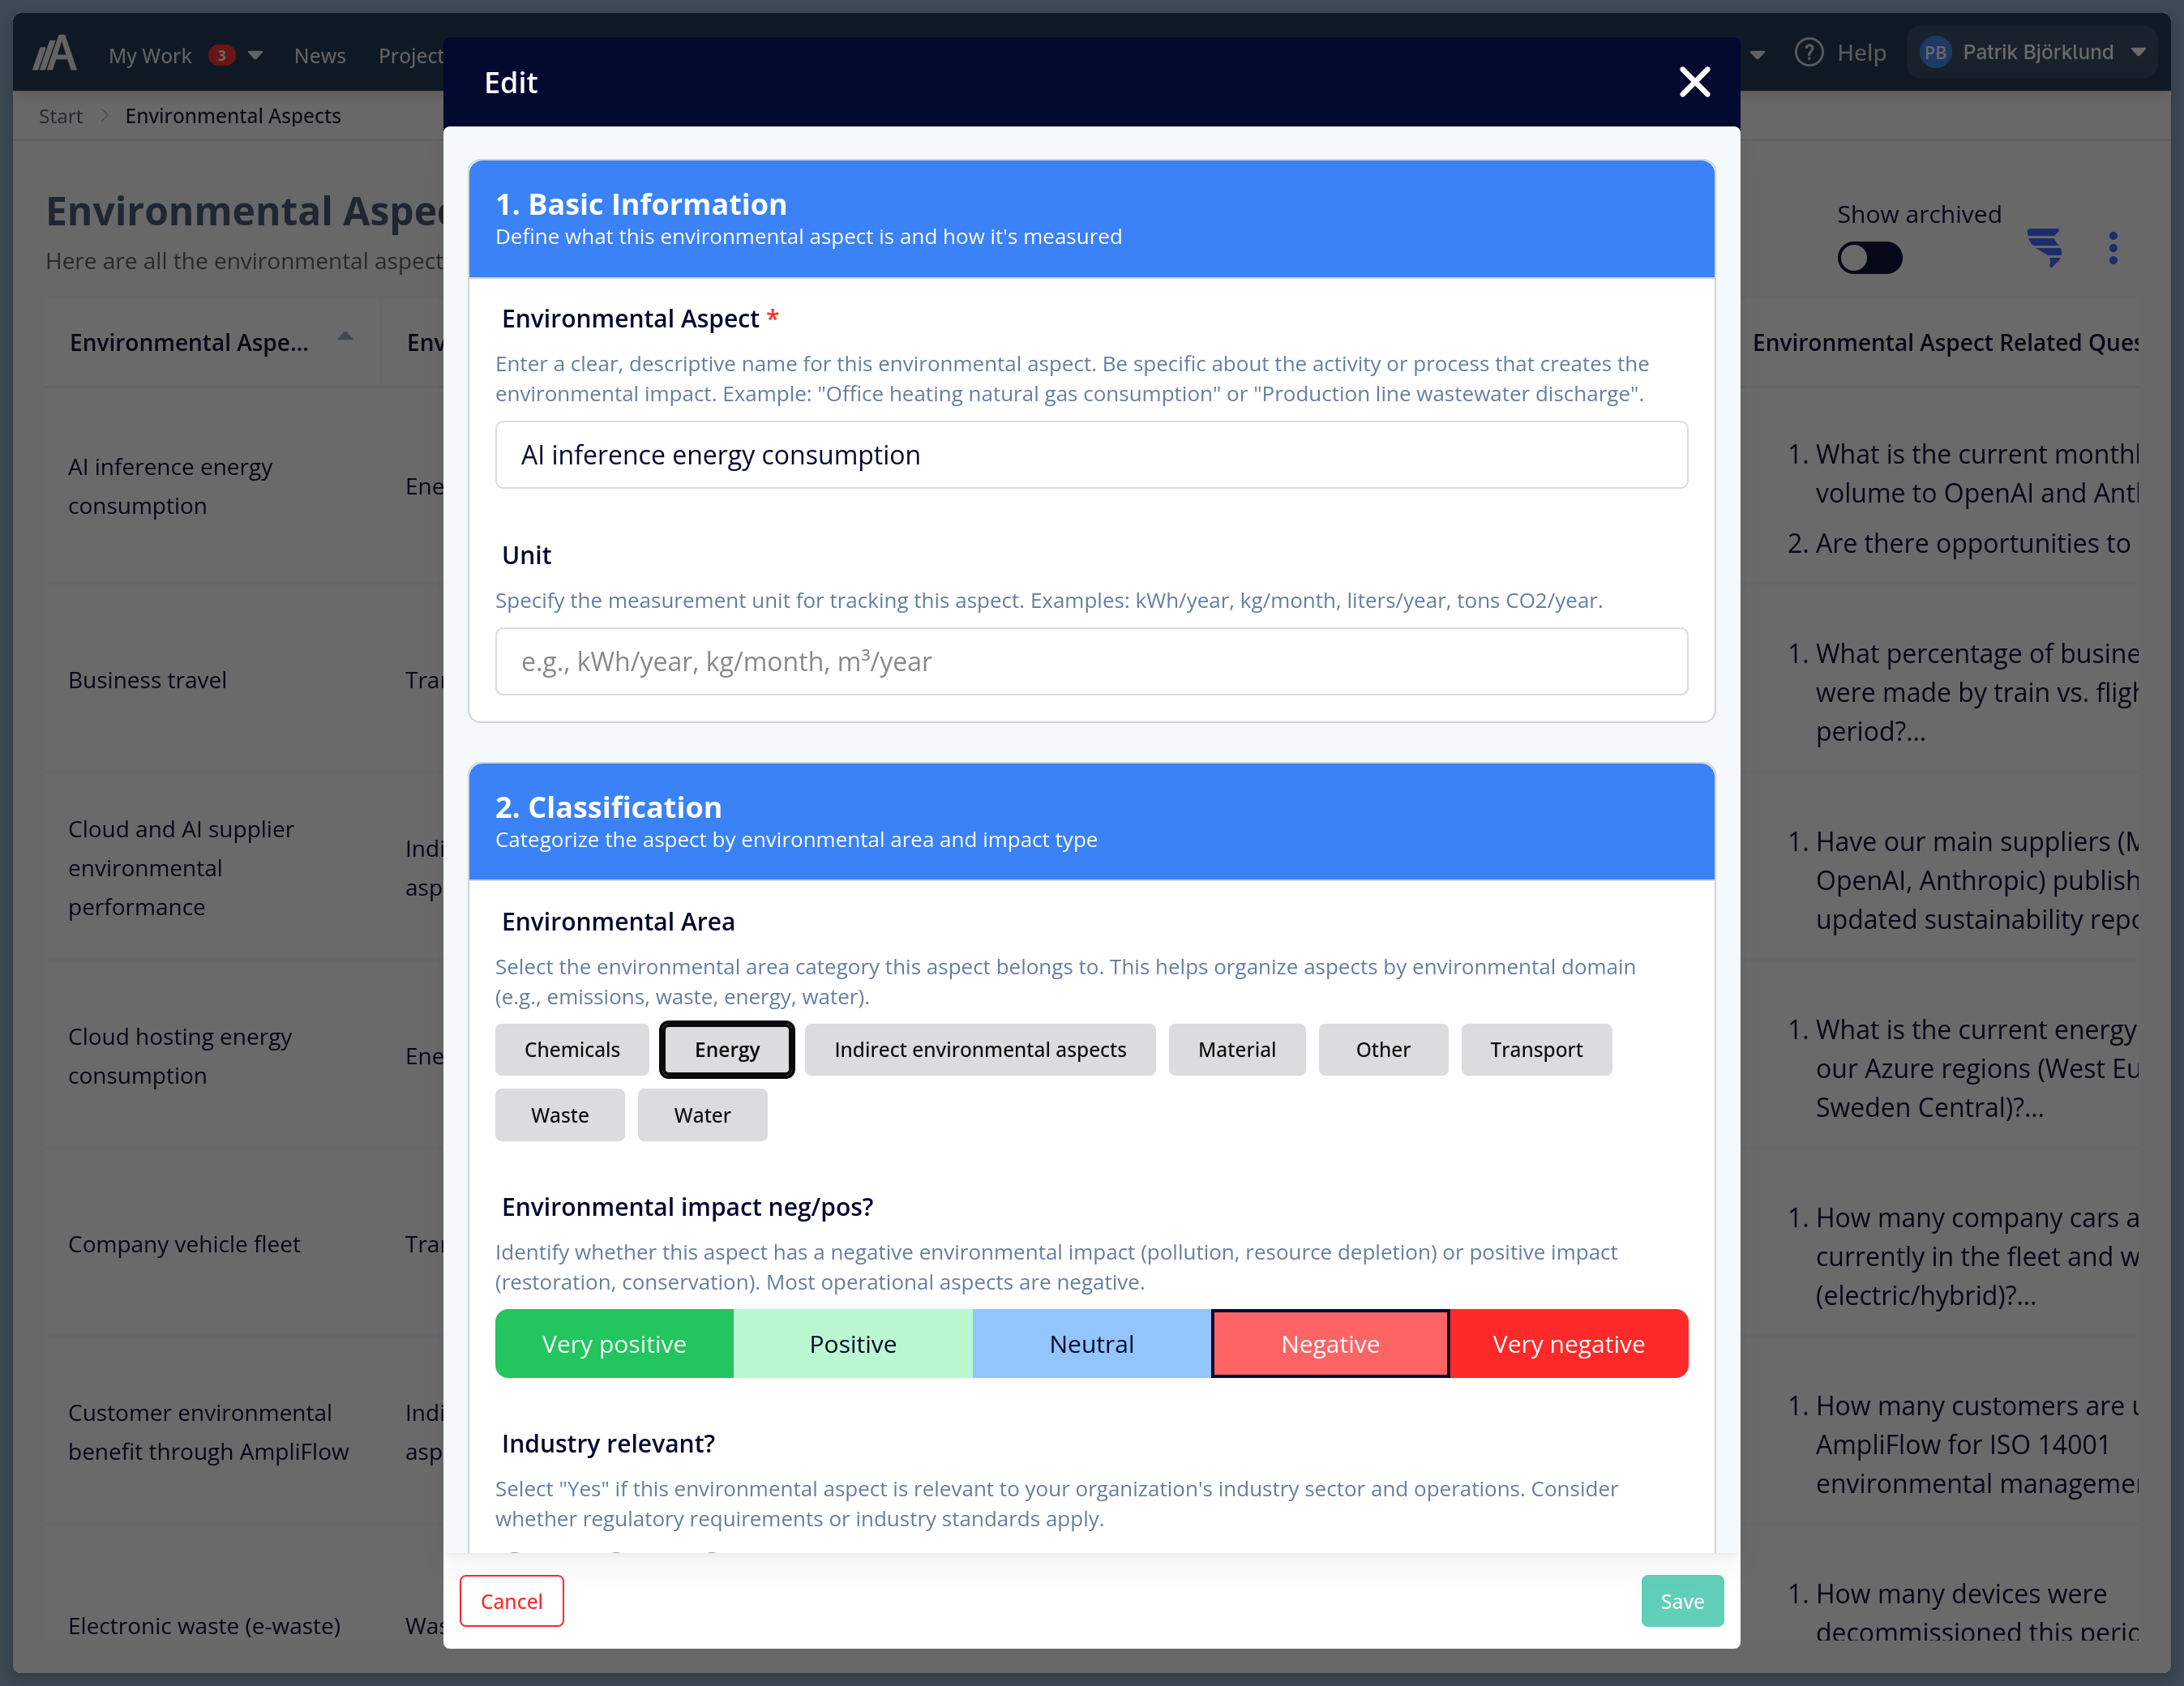The width and height of the screenshot is (2184, 1686).
Task: Click into the Unit input field
Action: (x=1091, y=661)
